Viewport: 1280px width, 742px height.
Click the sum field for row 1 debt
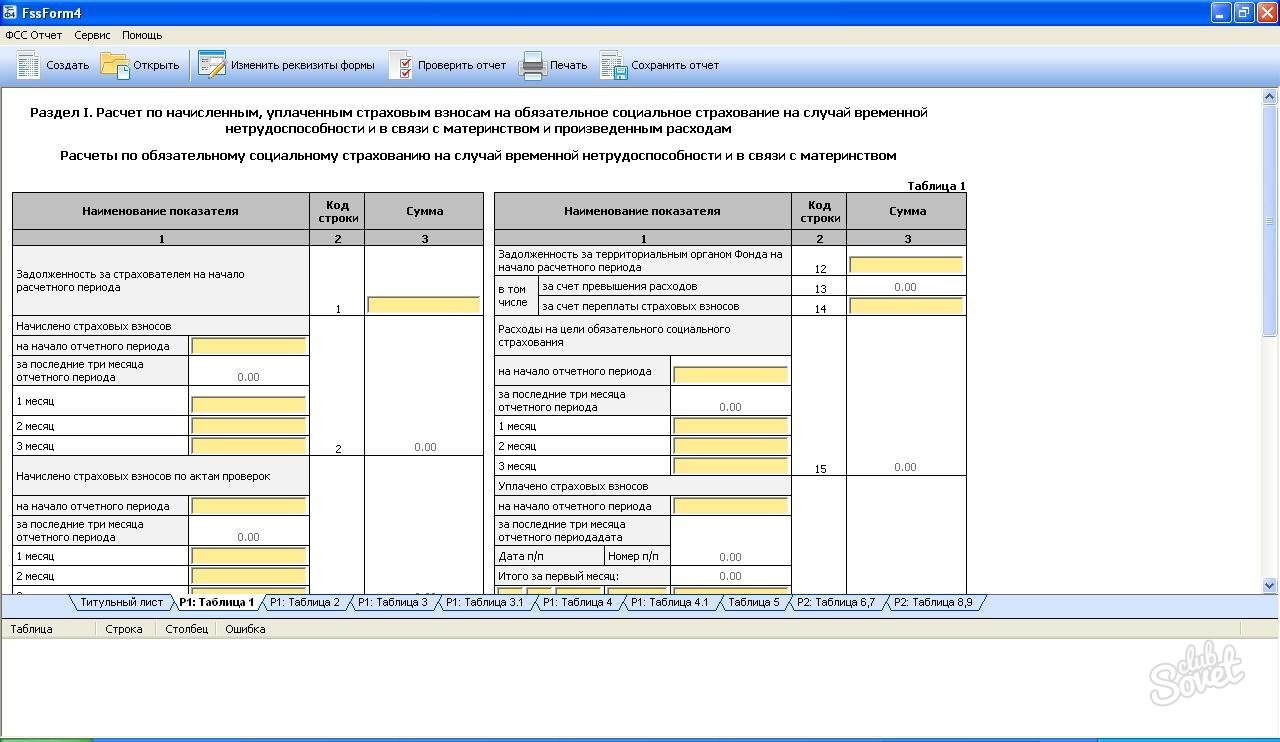click(424, 305)
